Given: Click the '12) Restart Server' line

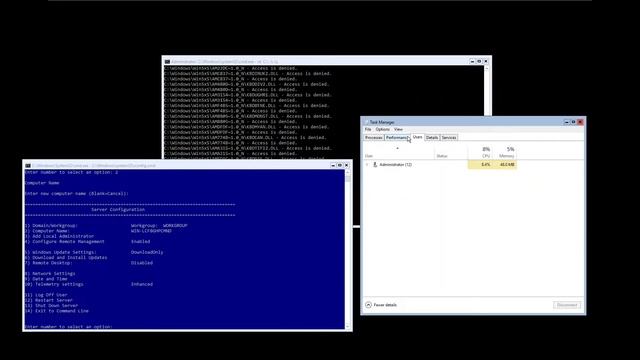Looking at the screenshot, I should coord(49,300).
